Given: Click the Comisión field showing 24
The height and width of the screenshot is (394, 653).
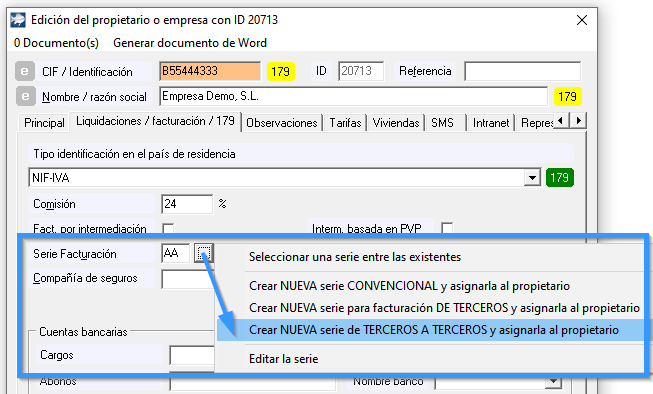Looking at the screenshot, I should (x=187, y=204).
